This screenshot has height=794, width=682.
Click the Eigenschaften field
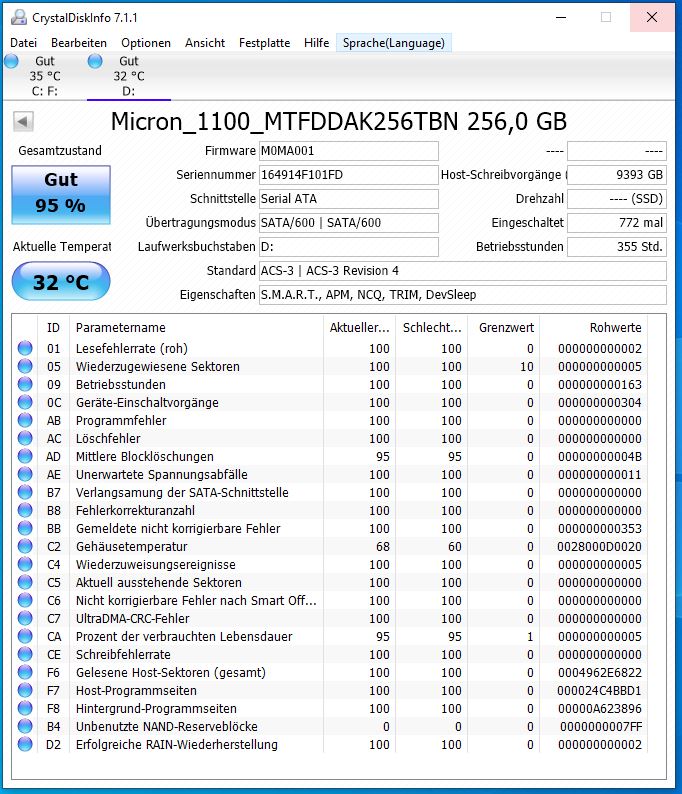point(463,294)
